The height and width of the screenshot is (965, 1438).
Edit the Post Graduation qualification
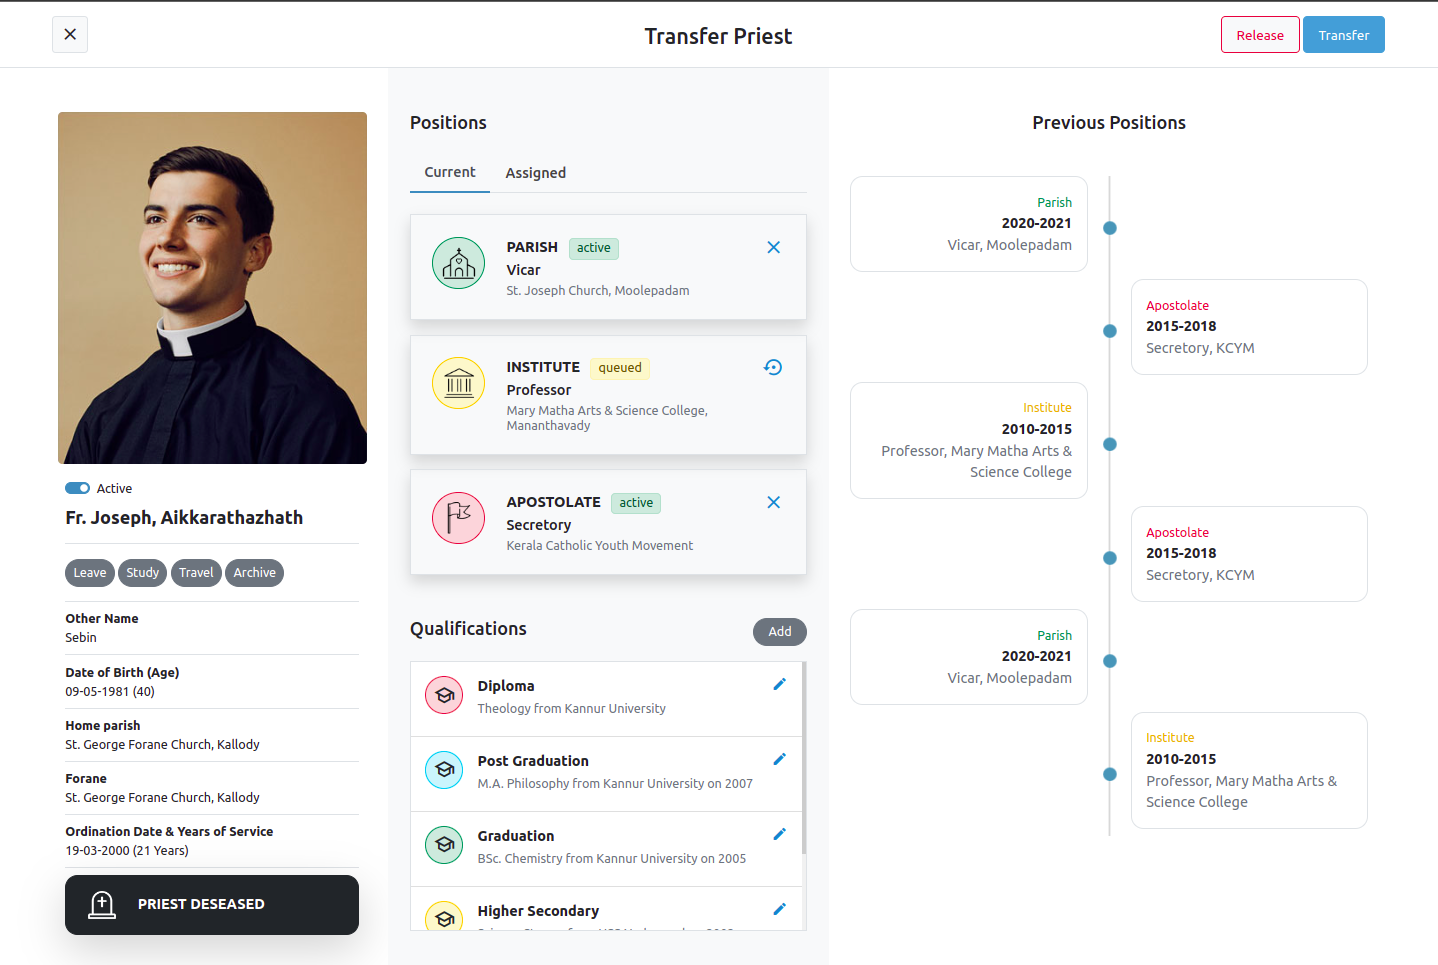(x=780, y=759)
